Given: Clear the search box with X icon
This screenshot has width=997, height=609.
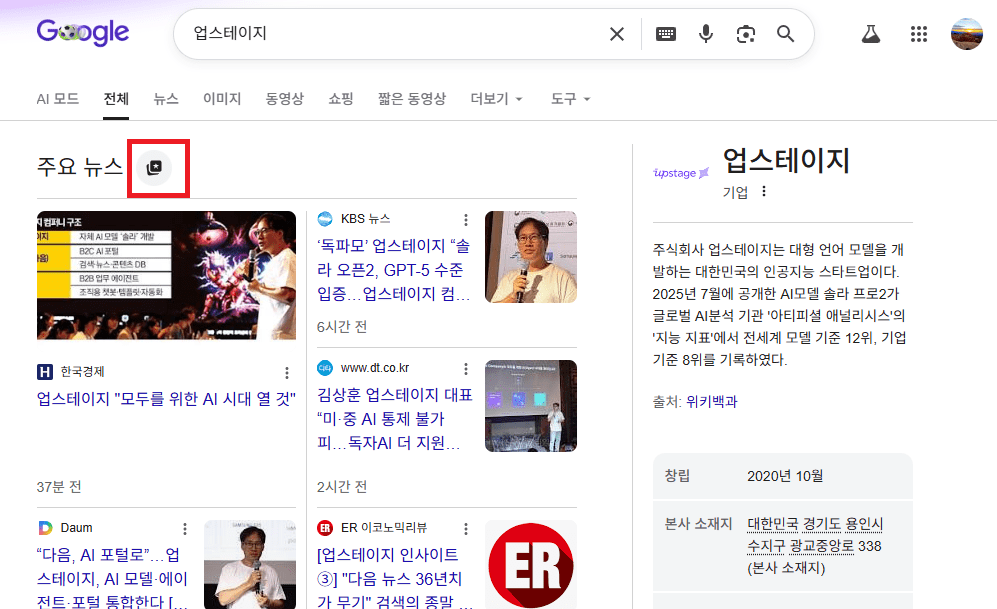Looking at the screenshot, I should pos(617,34).
